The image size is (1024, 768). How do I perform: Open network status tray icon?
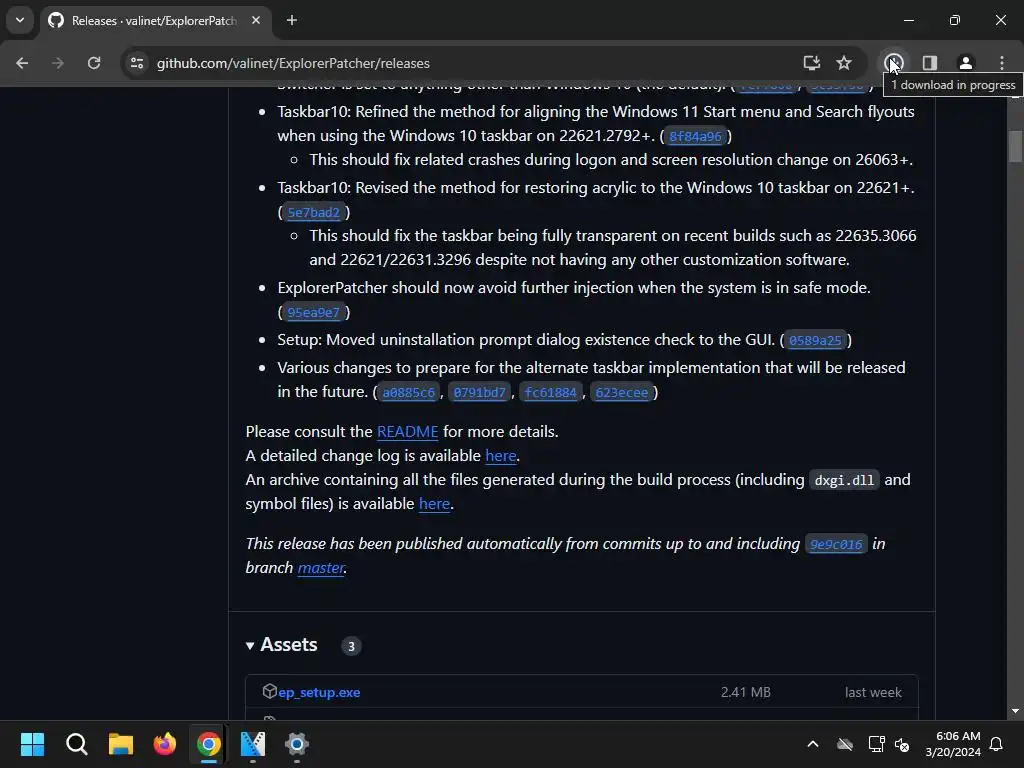pos(876,744)
